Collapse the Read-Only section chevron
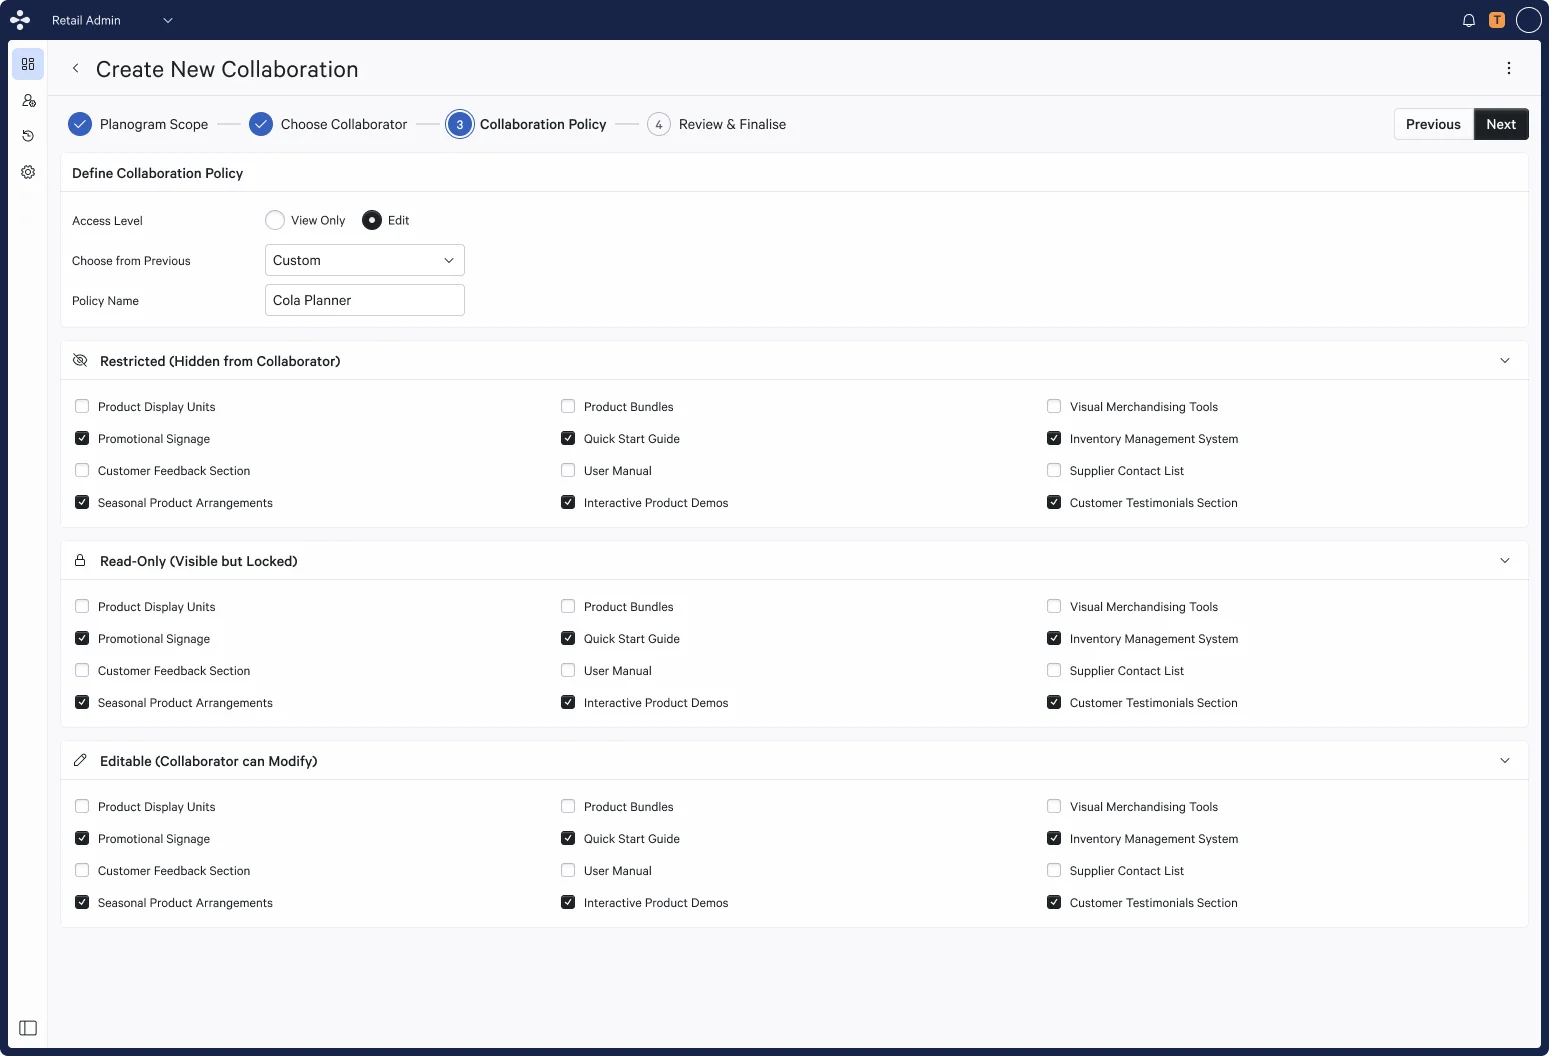The image size is (1549, 1056). coord(1505,560)
